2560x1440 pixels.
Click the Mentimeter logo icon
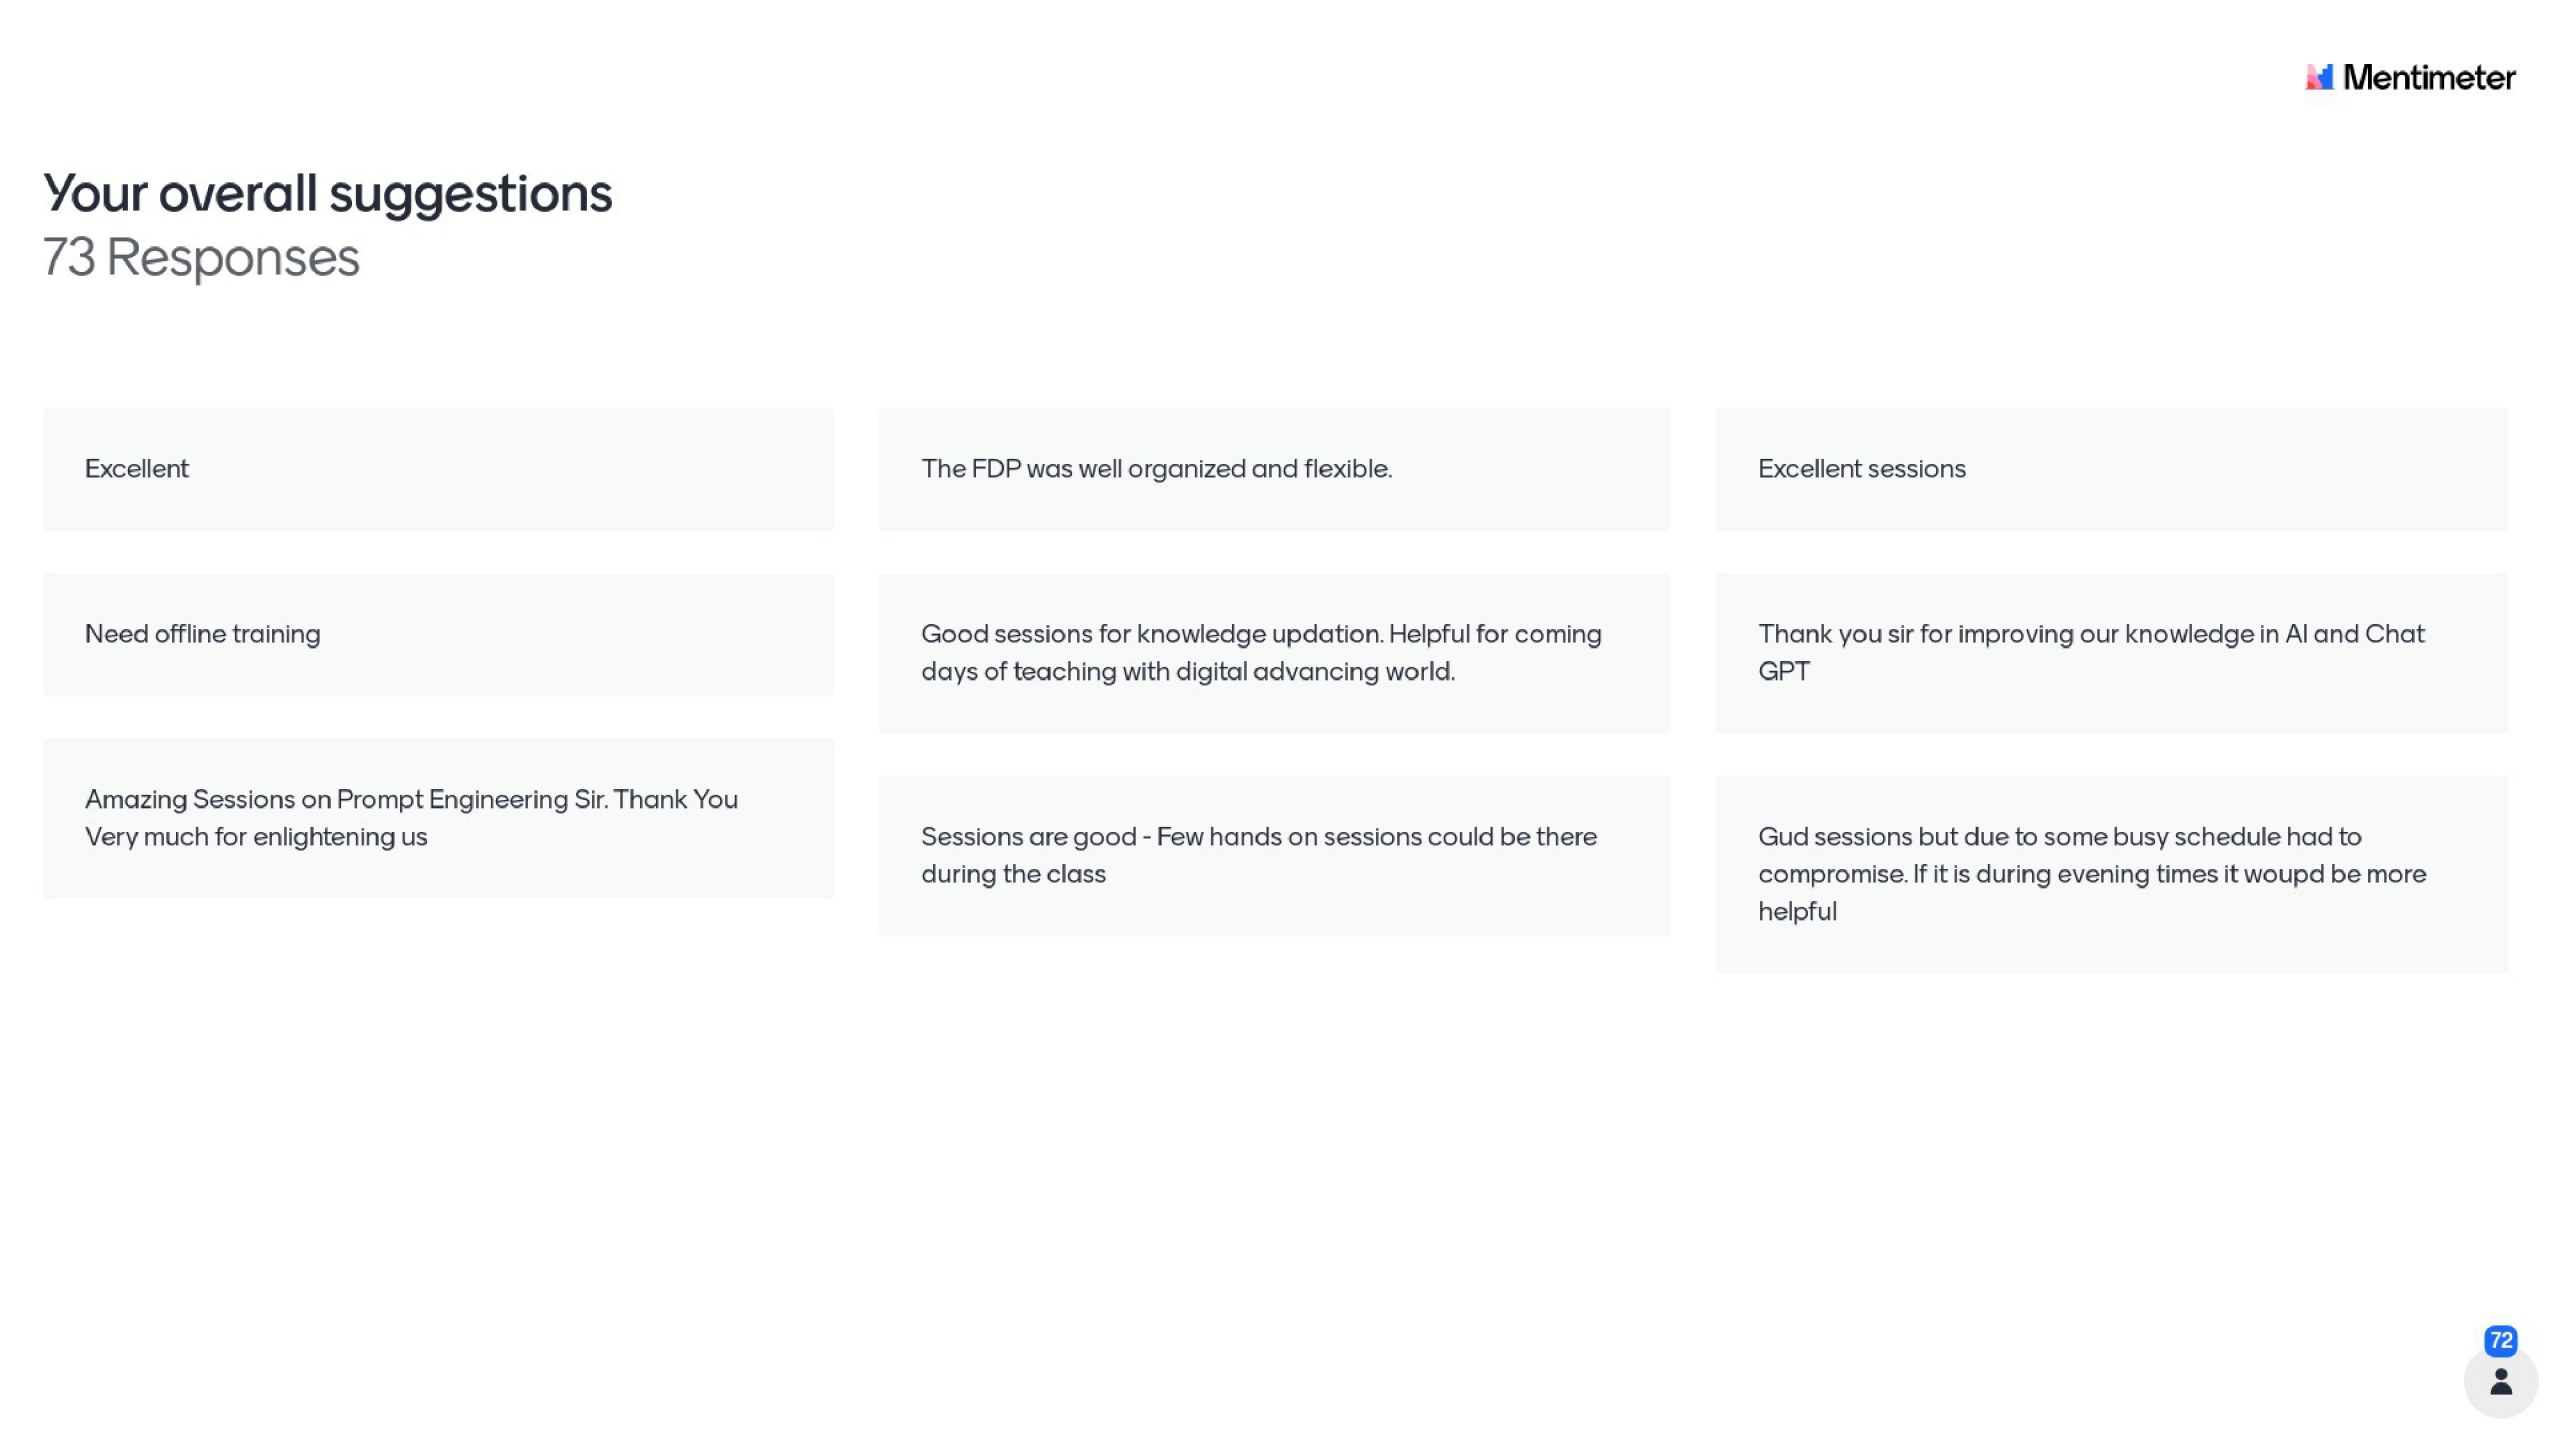coord(2318,77)
